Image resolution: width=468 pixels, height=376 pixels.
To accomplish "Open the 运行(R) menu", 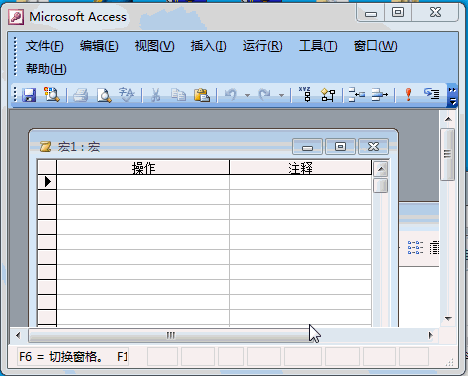I will click(263, 46).
